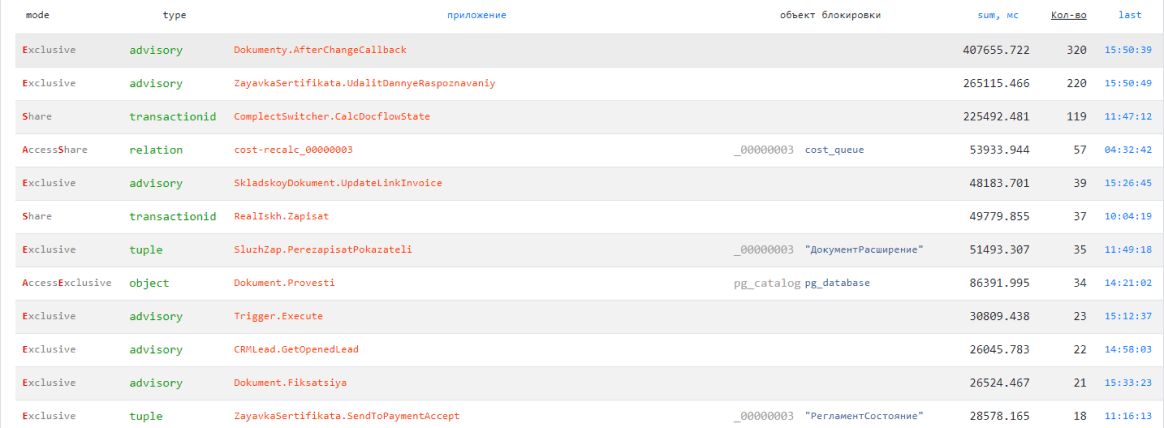Select the CRMLead.GetOpenedLead entry
Image resolution: width=1164 pixels, height=428 pixels.
point(296,350)
